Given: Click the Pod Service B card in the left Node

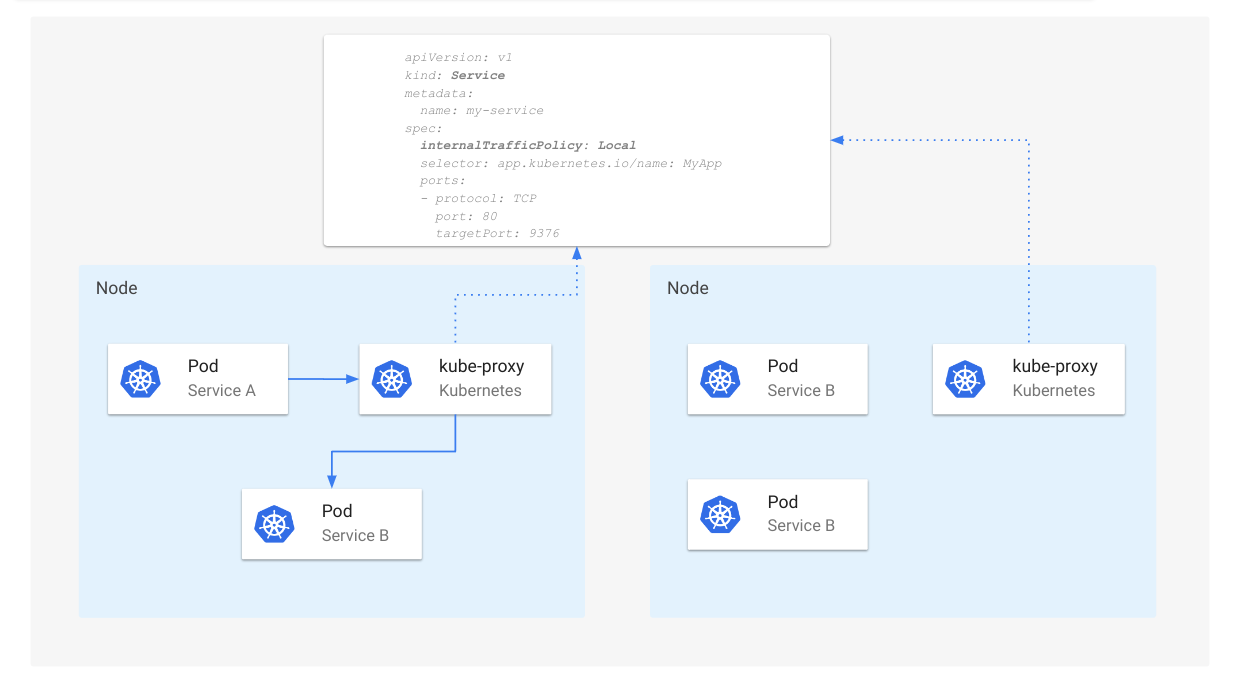Looking at the screenshot, I should point(332,524).
